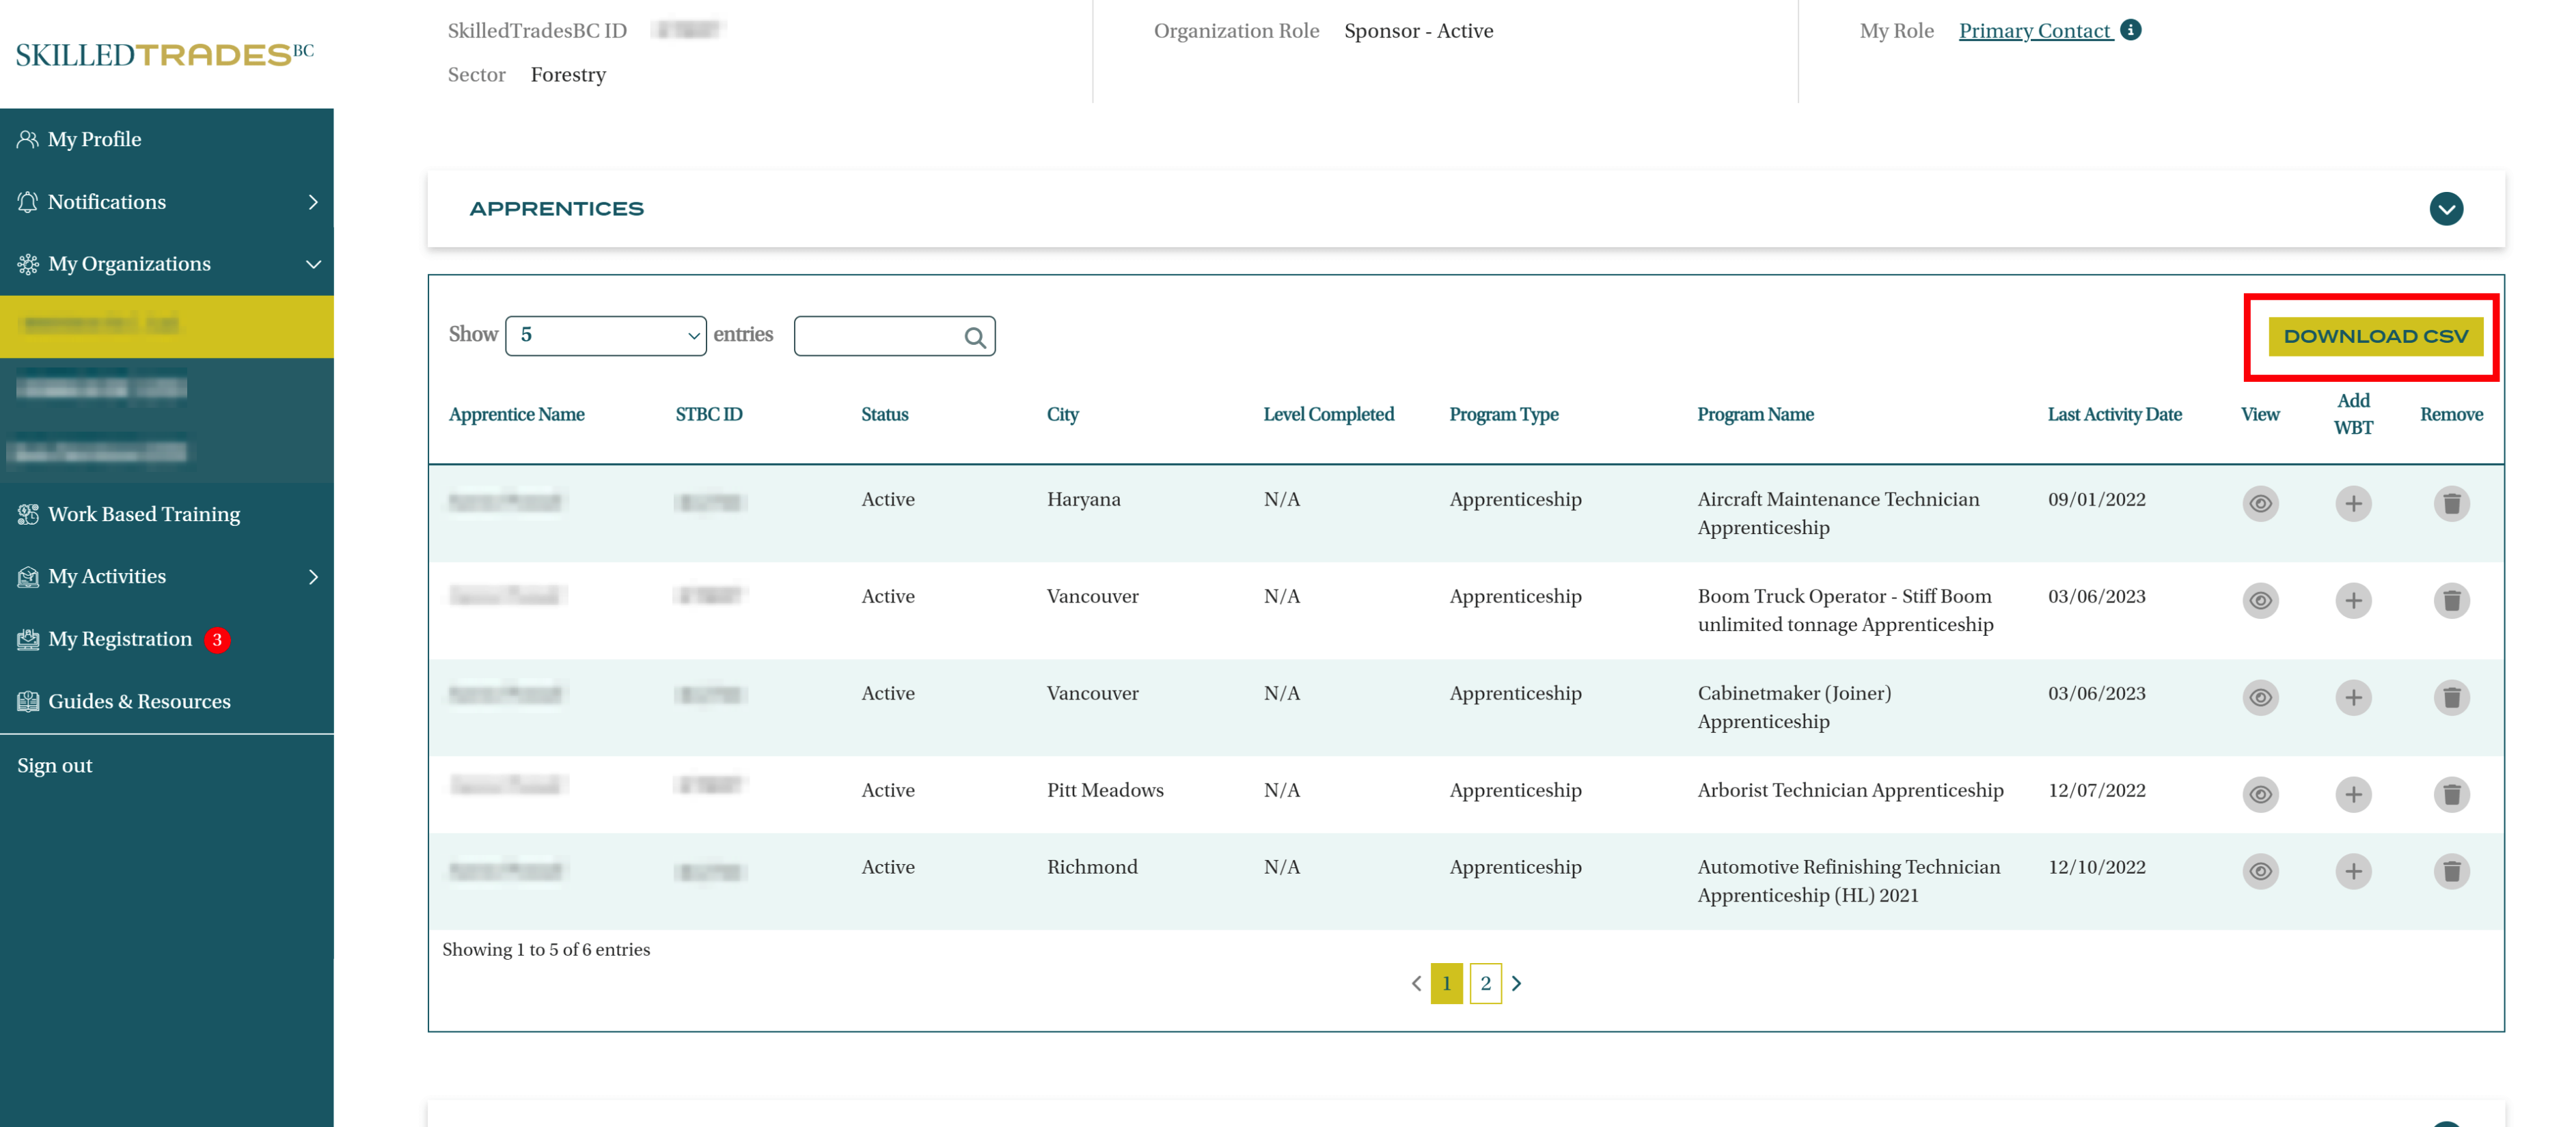
Task: Open the Show entries dropdown
Action: tap(606, 335)
